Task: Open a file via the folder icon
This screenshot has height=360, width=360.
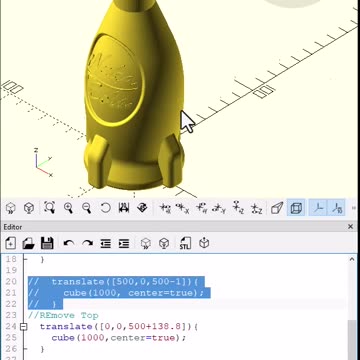Action: coord(29,243)
